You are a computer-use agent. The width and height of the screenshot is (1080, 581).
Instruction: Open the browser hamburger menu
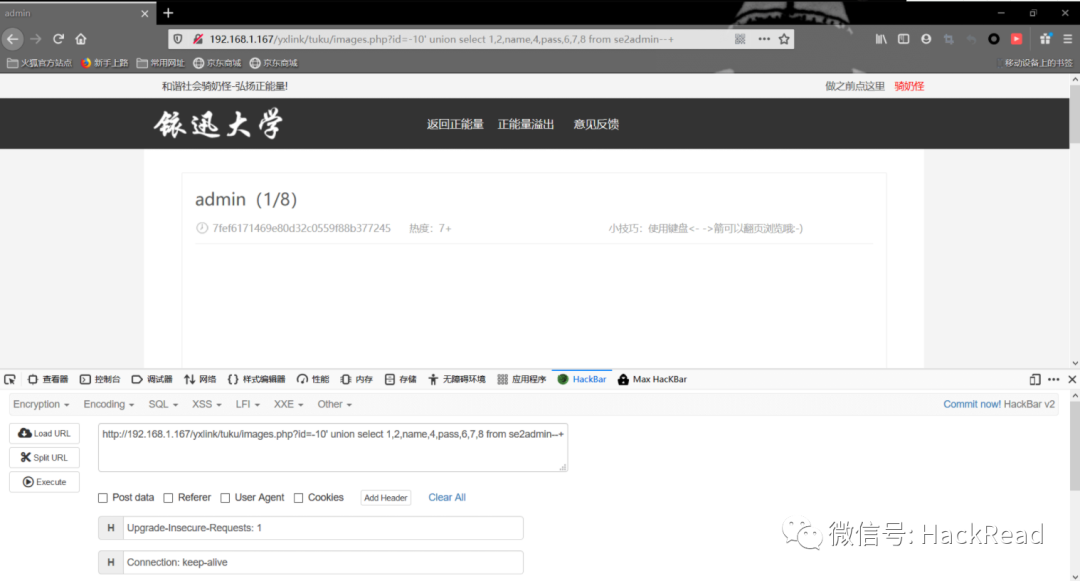tap(1067, 39)
